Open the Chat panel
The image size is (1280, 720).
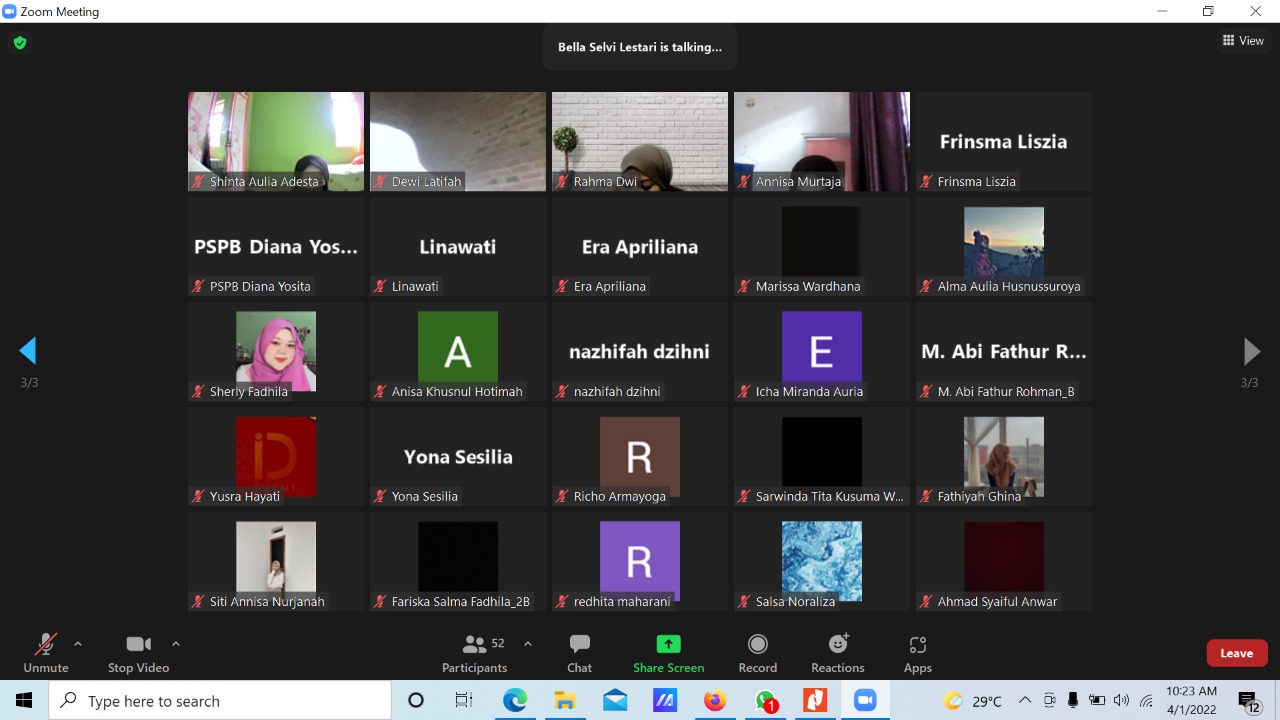pos(579,652)
